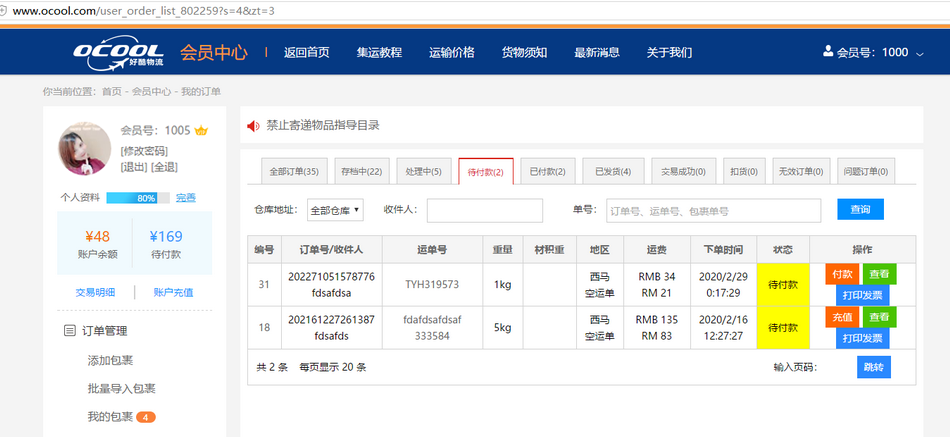Expand the member account dropdown chevron

(920, 53)
